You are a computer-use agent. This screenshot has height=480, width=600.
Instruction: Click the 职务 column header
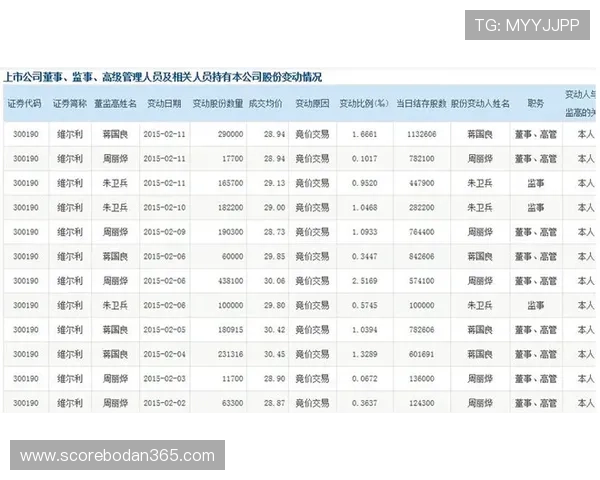[535, 103]
